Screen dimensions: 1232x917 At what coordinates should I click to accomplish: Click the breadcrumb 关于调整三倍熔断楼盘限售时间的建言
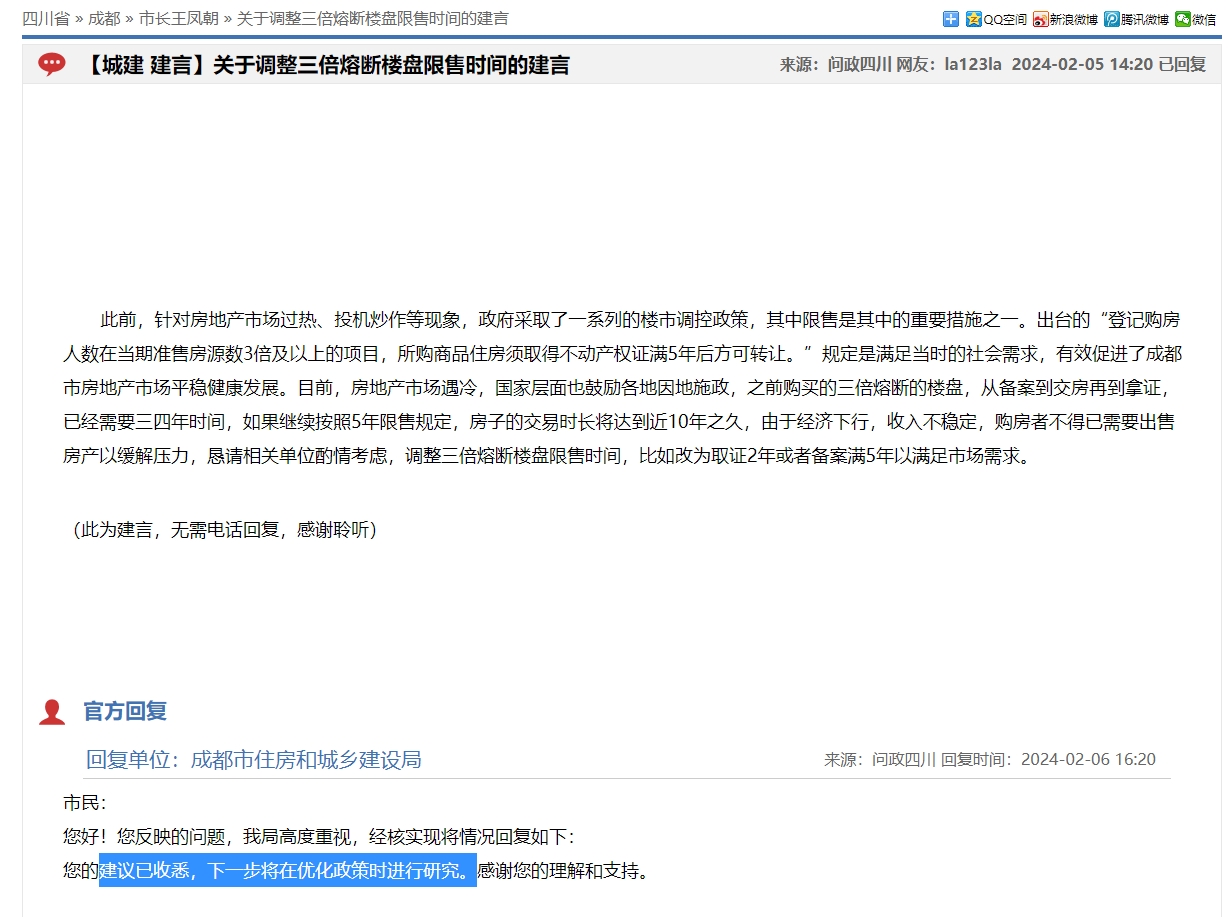[372, 19]
